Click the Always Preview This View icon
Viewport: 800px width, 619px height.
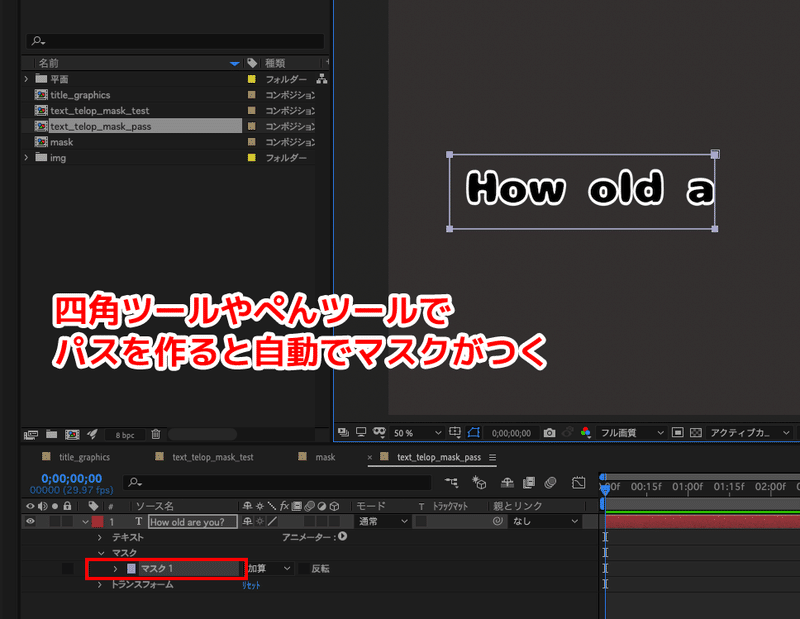coord(343,432)
